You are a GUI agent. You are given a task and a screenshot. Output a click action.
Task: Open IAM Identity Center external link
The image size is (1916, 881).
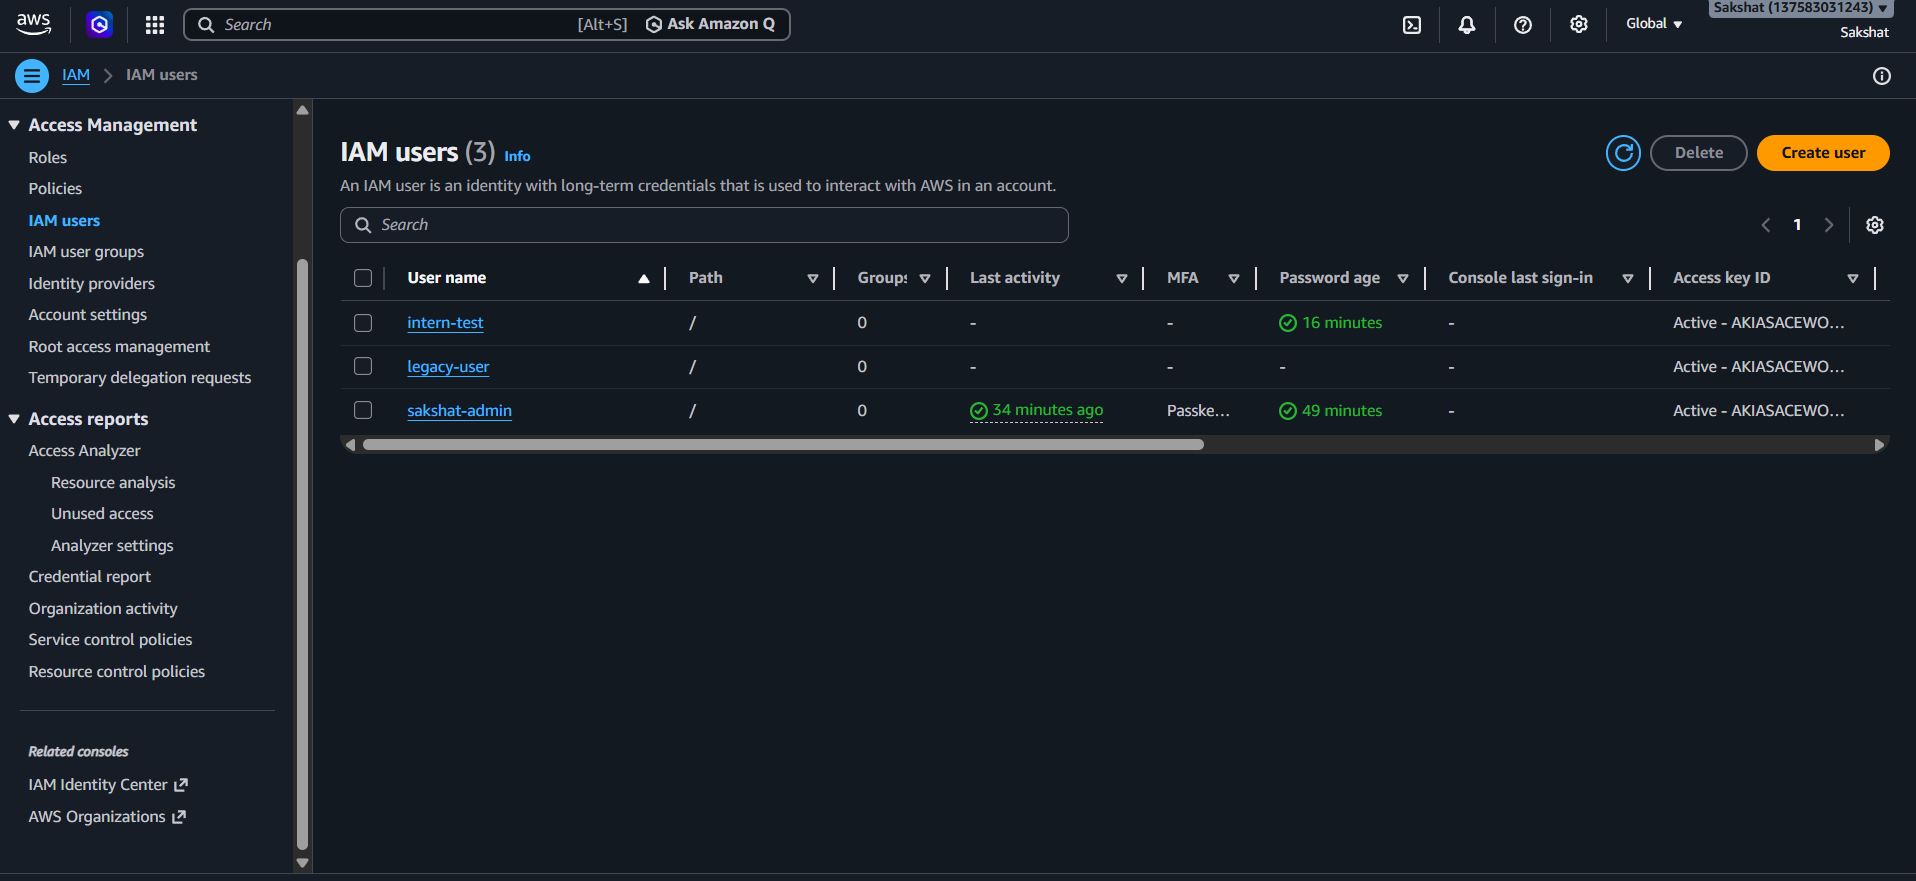108,785
